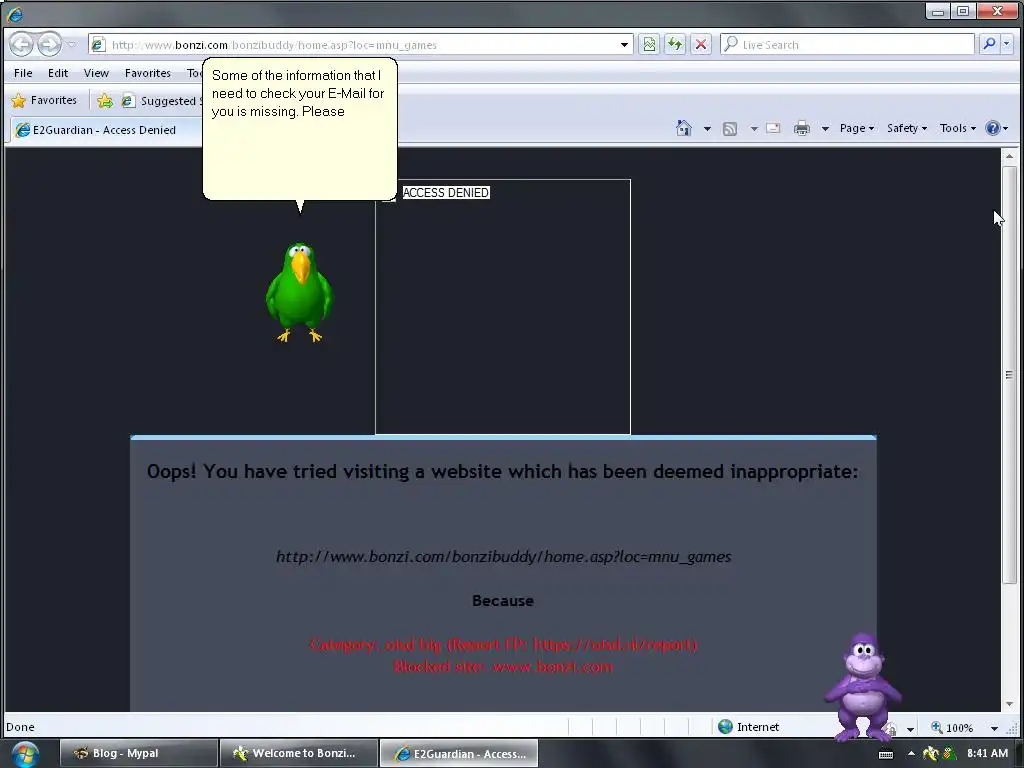Click the Done status bar text
This screenshot has height=768, width=1024.
pos(20,727)
